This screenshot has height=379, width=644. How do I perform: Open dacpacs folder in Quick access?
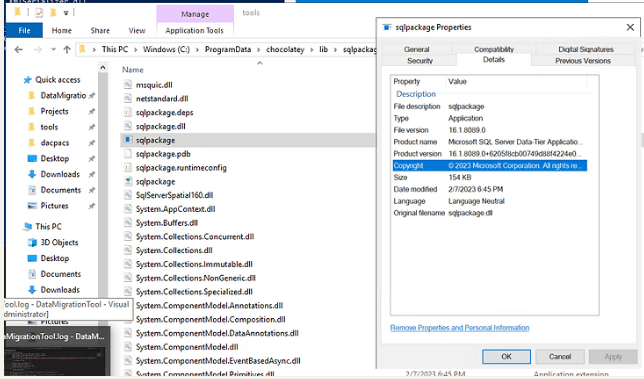(55, 143)
